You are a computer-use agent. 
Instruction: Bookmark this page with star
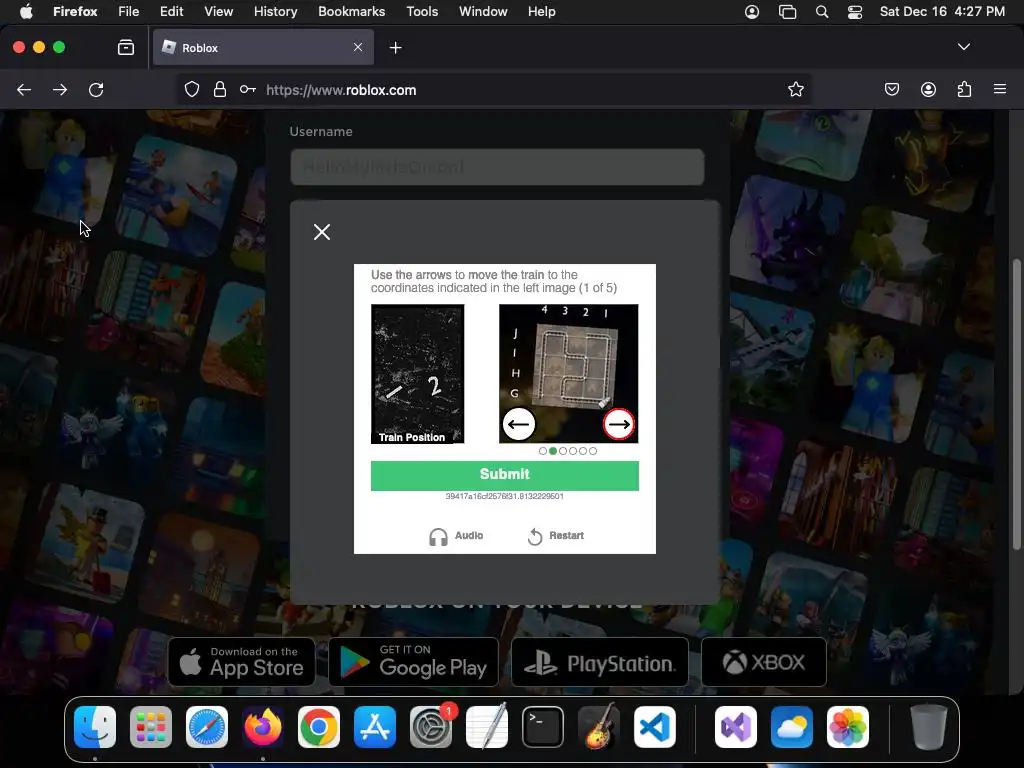(795, 89)
